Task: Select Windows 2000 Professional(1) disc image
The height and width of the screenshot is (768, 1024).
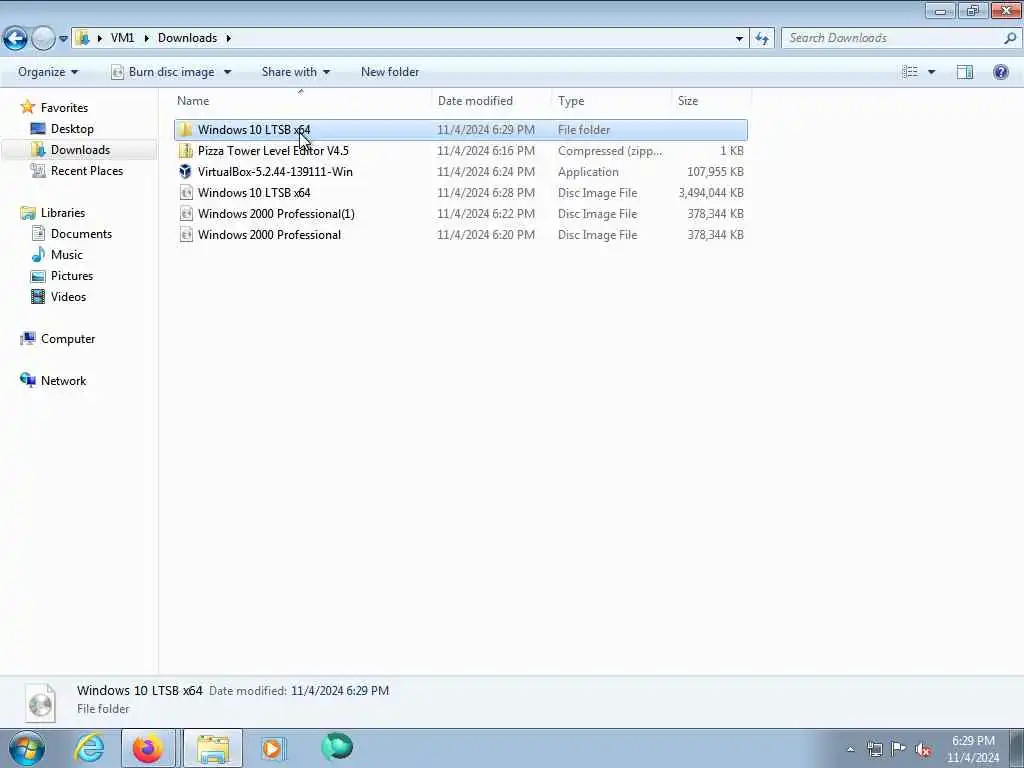Action: click(460, 214)
